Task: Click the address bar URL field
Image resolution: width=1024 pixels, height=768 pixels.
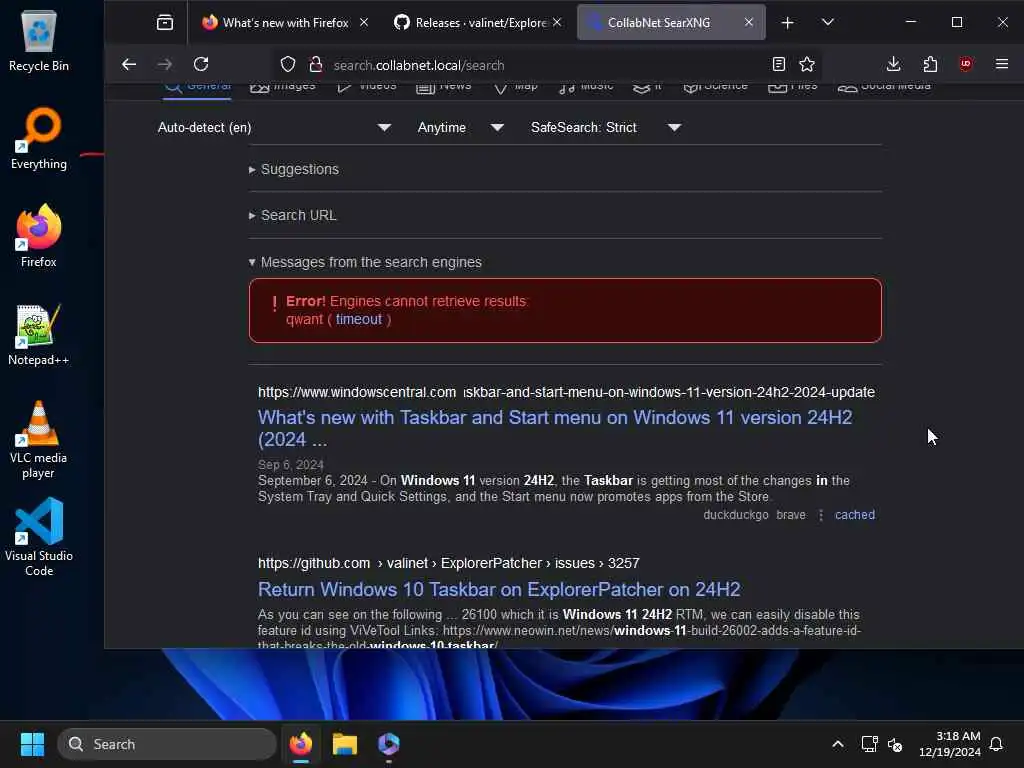Action: pyautogui.click(x=549, y=65)
